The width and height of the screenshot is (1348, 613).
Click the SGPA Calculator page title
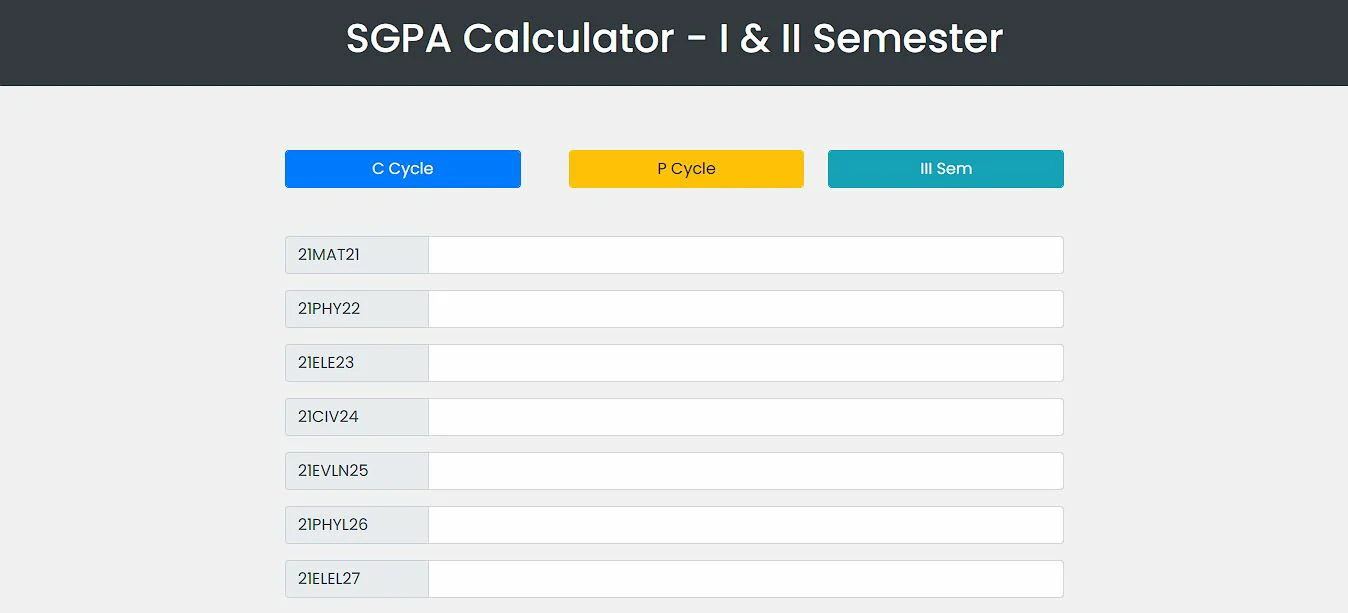click(x=674, y=39)
